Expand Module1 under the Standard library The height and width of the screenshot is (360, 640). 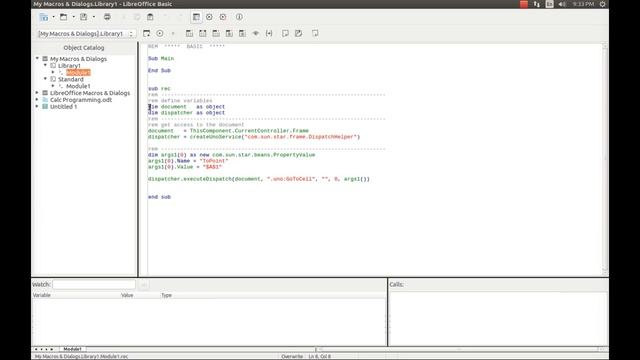click(x=53, y=86)
